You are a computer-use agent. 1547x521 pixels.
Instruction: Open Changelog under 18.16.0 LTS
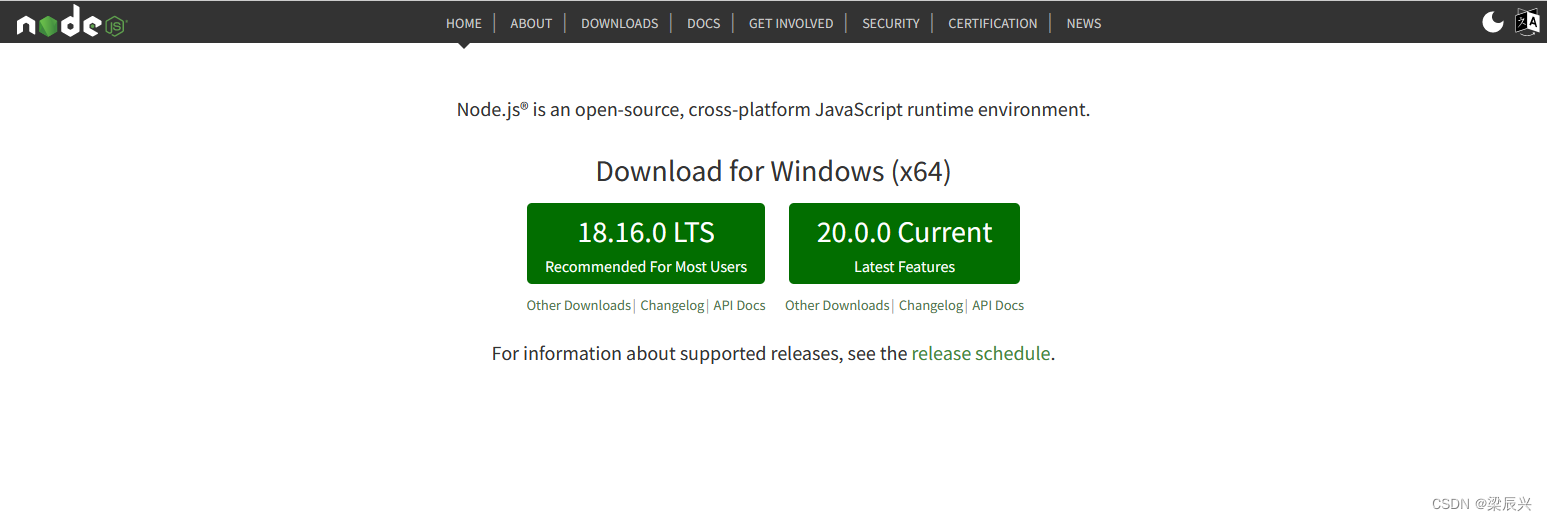(x=672, y=305)
